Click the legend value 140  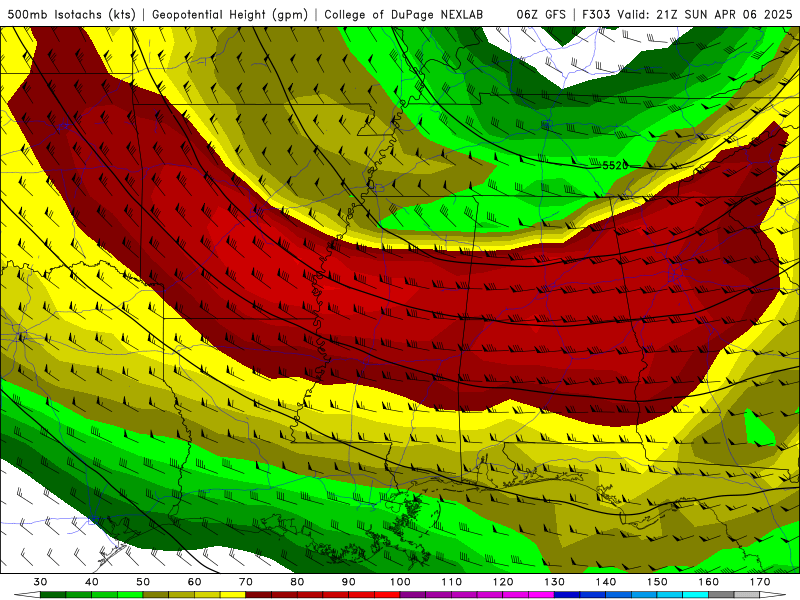tap(606, 582)
